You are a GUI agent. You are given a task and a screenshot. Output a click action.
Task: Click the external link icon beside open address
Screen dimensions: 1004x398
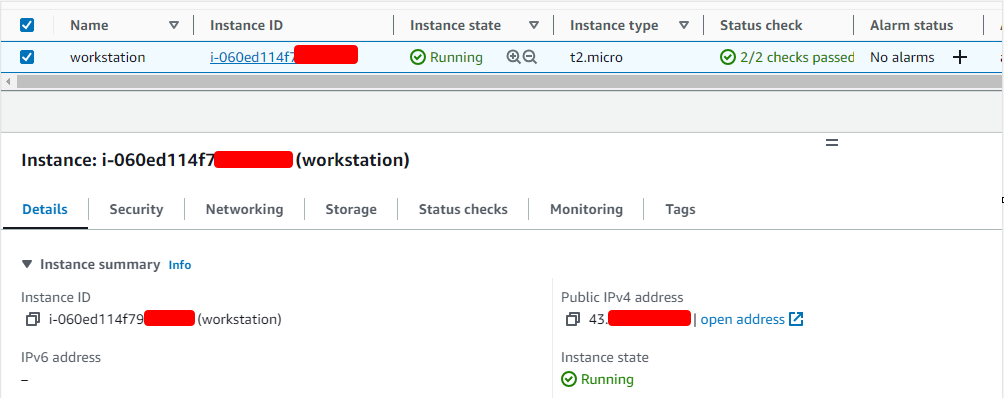[x=796, y=319]
